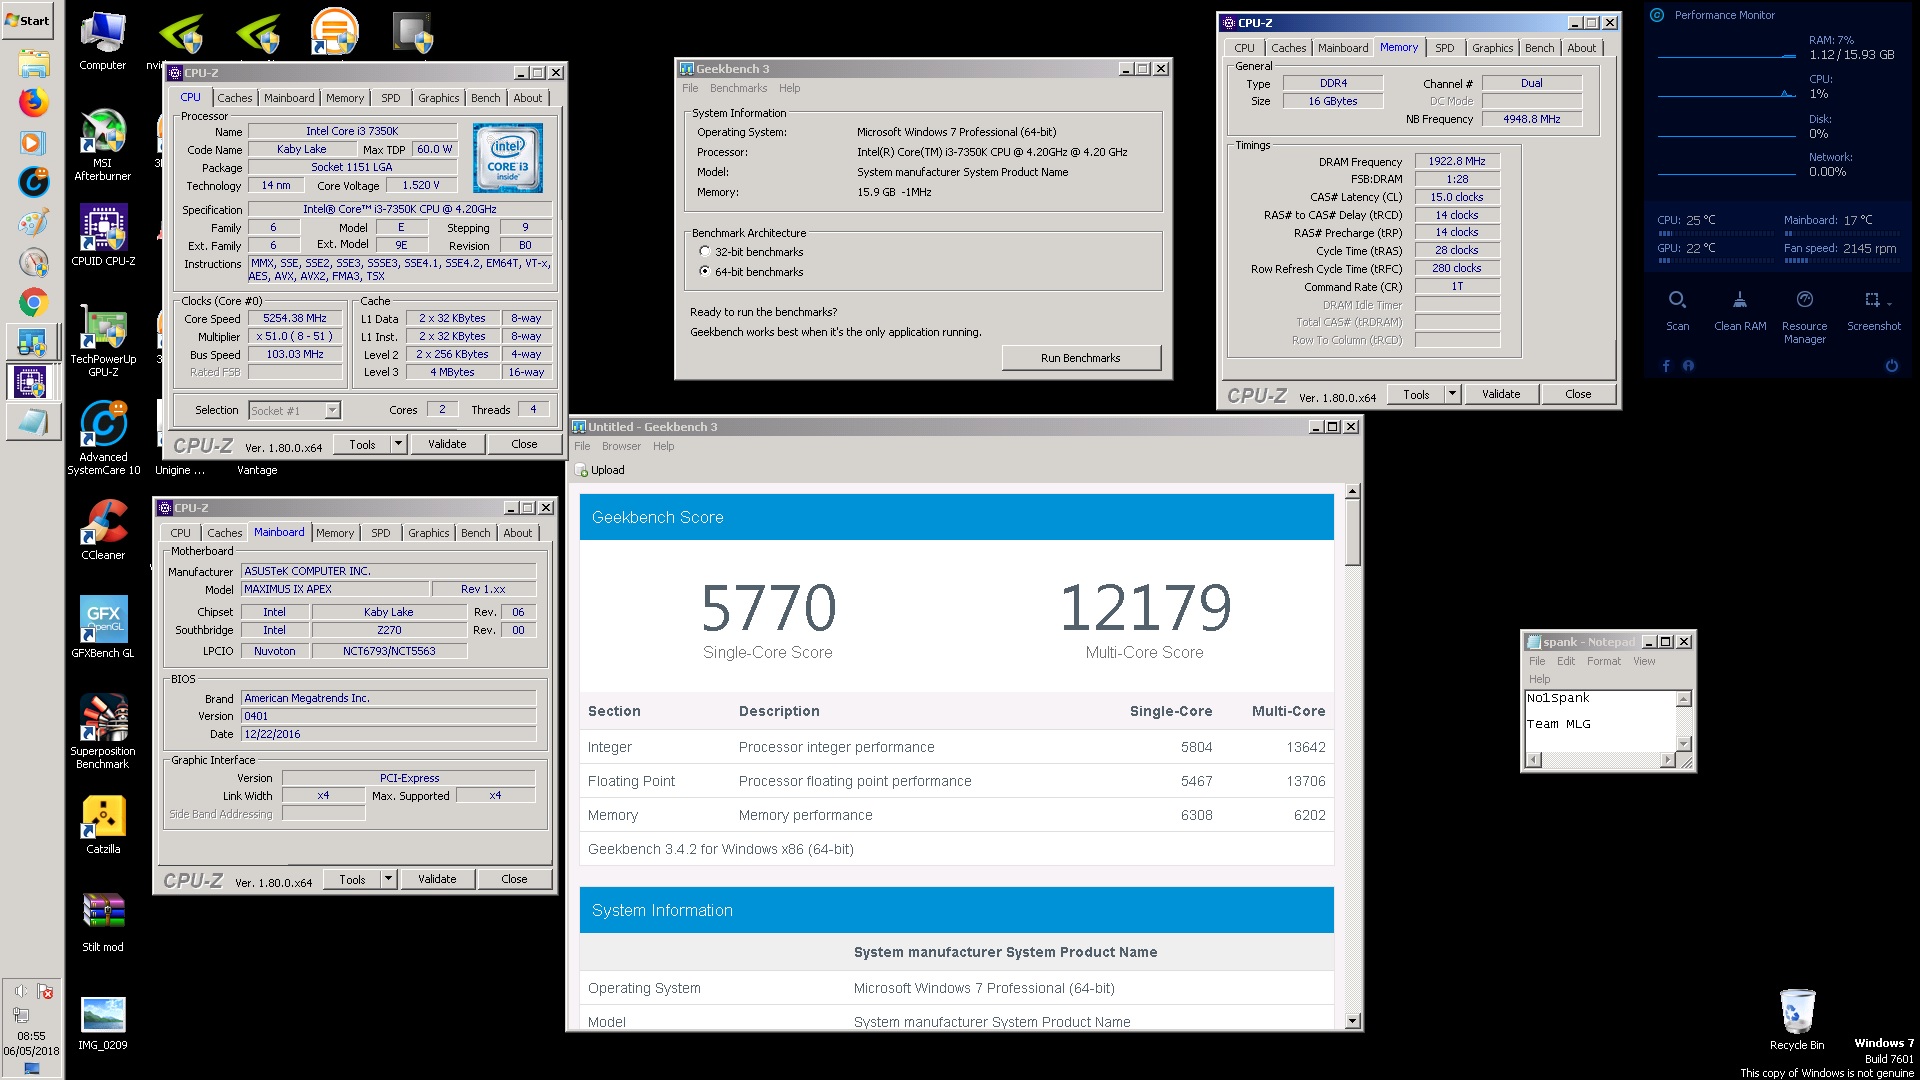Open Format menu in Notepad
This screenshot has width=1920, height=1080.
[x=1604, y=661]
